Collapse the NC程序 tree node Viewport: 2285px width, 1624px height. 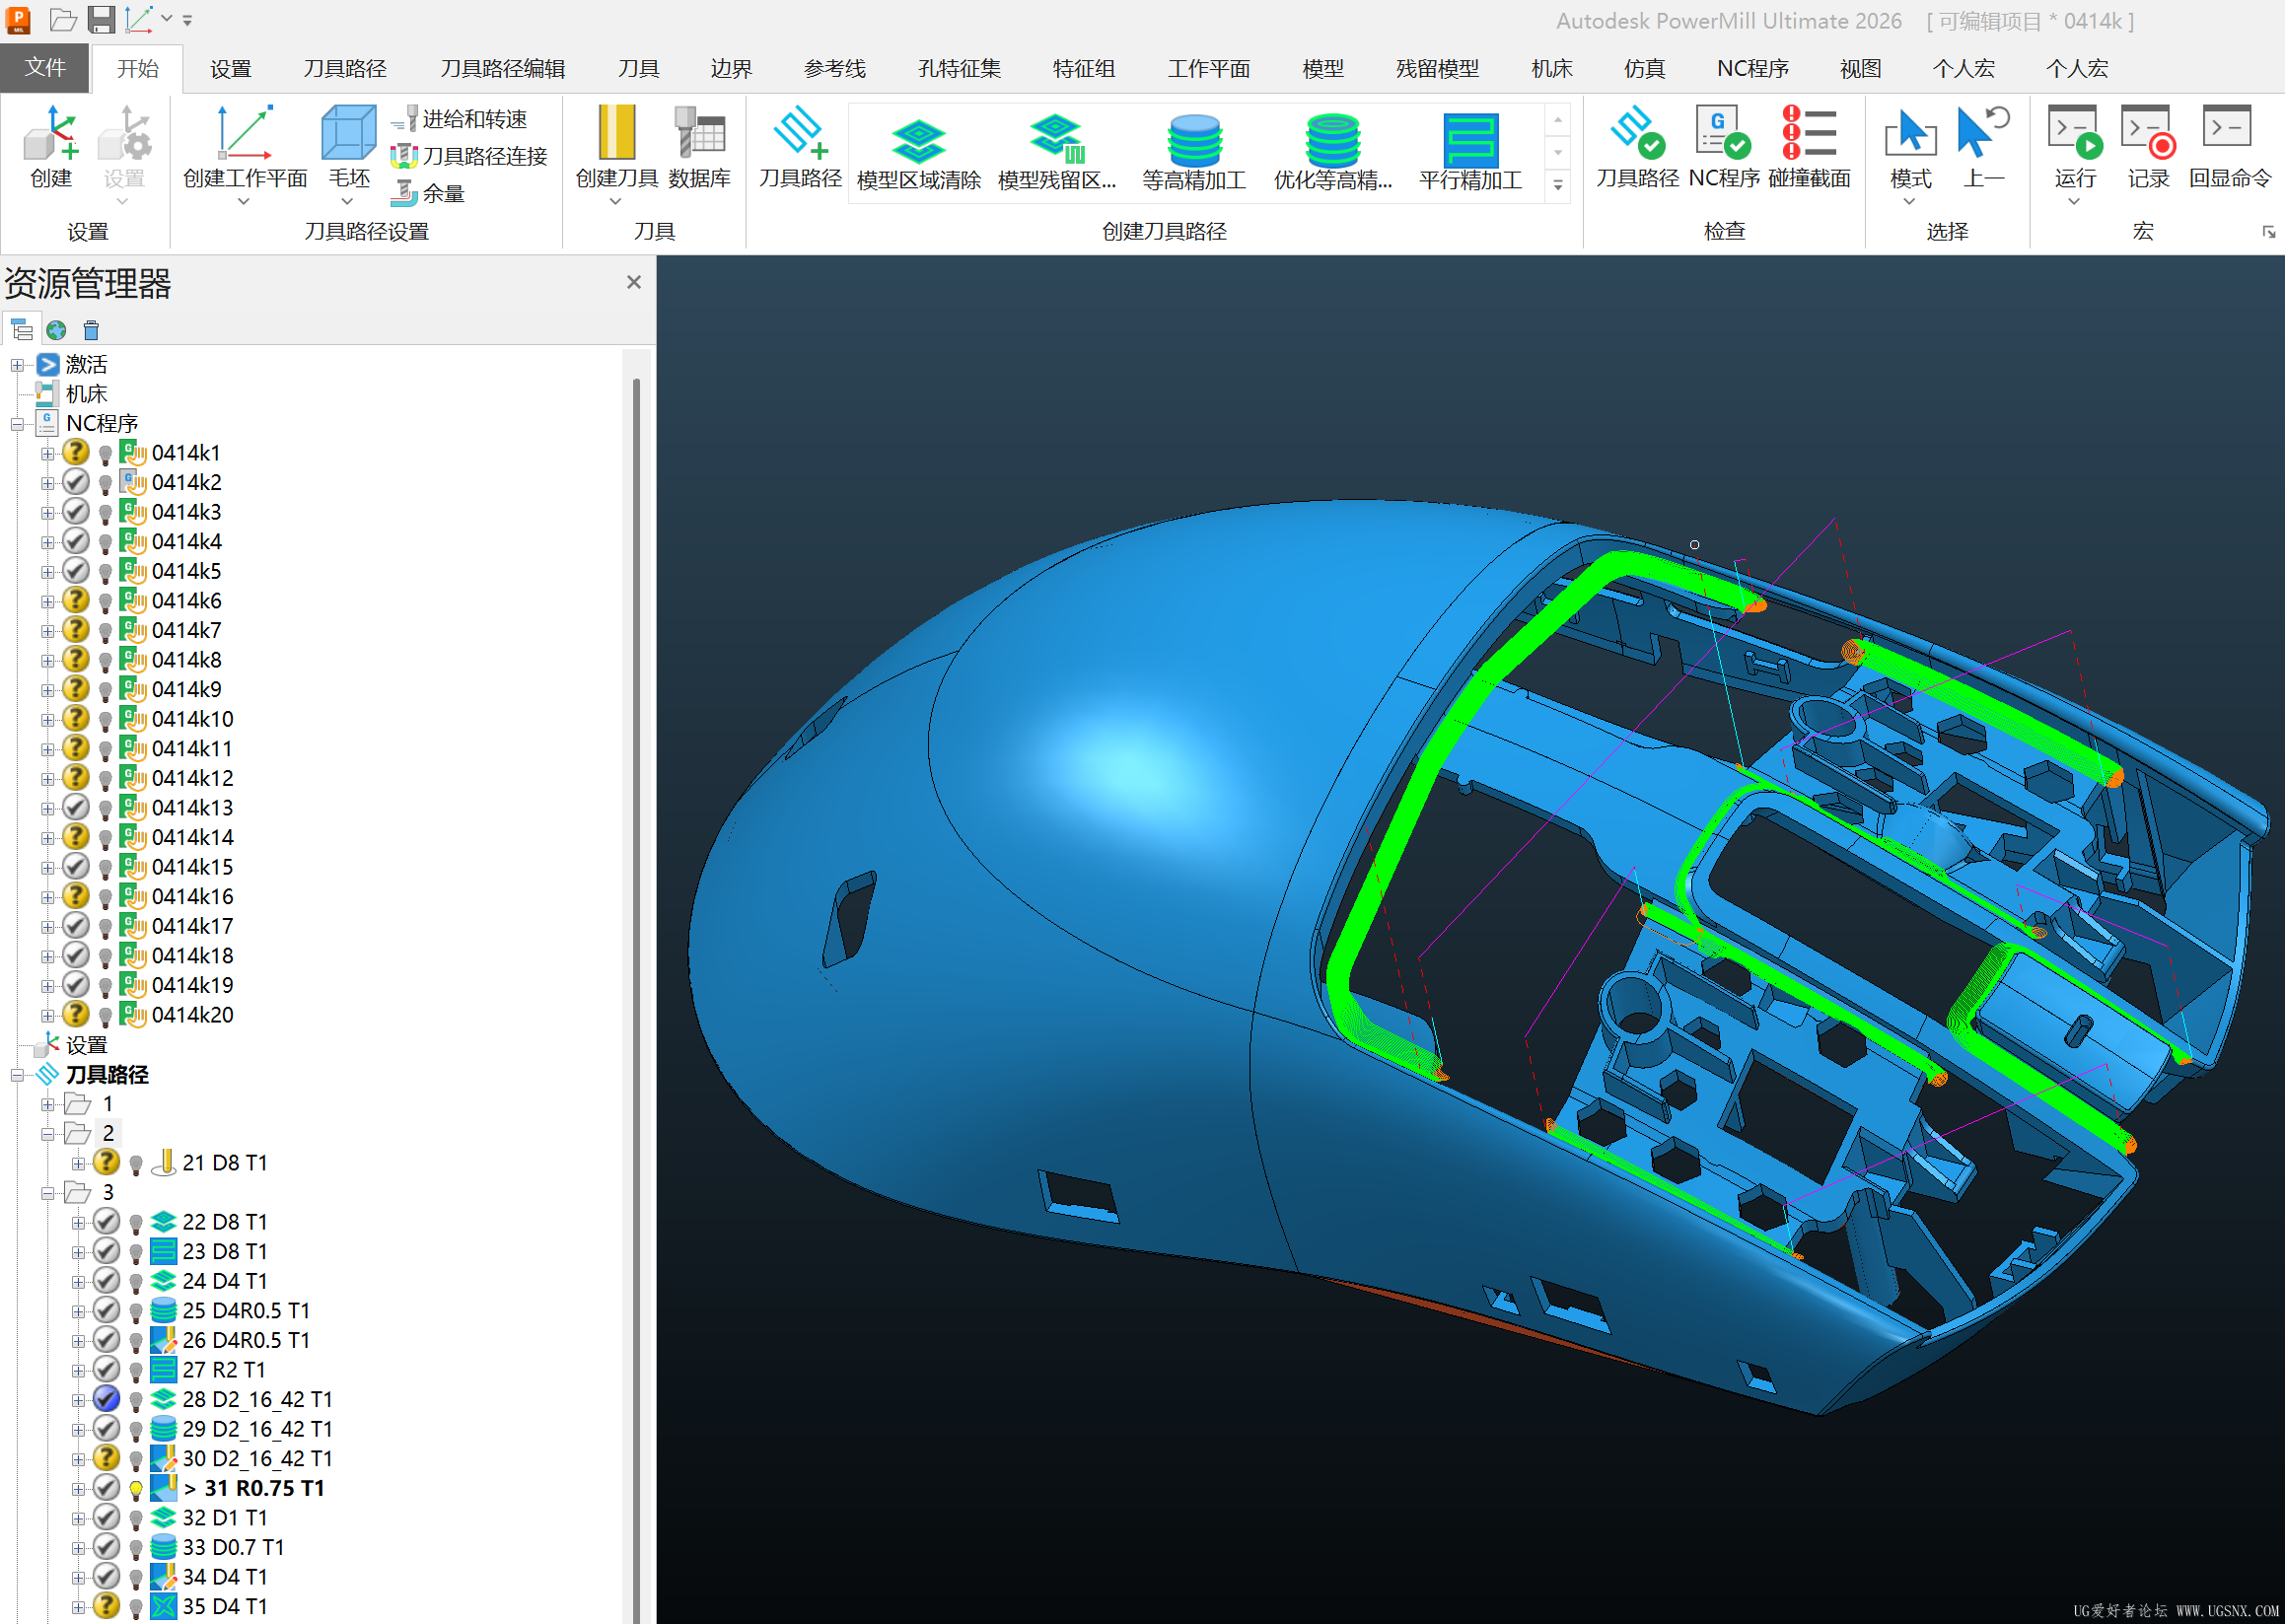click(17, 424)
